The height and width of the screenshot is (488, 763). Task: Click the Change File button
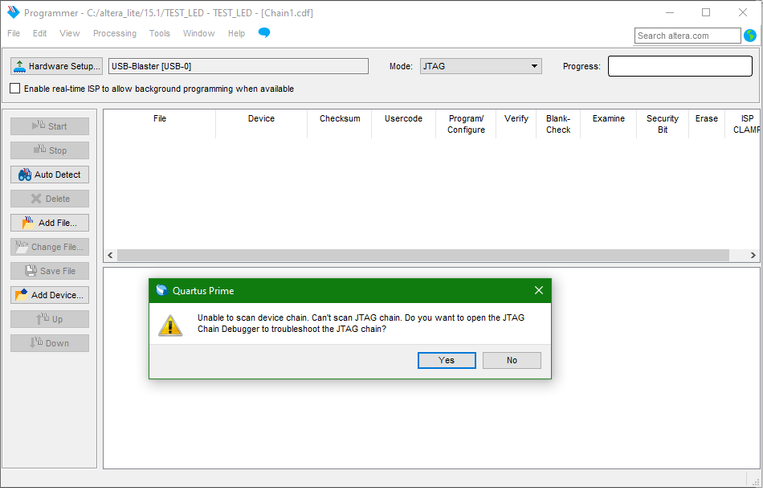pos(50,247)
